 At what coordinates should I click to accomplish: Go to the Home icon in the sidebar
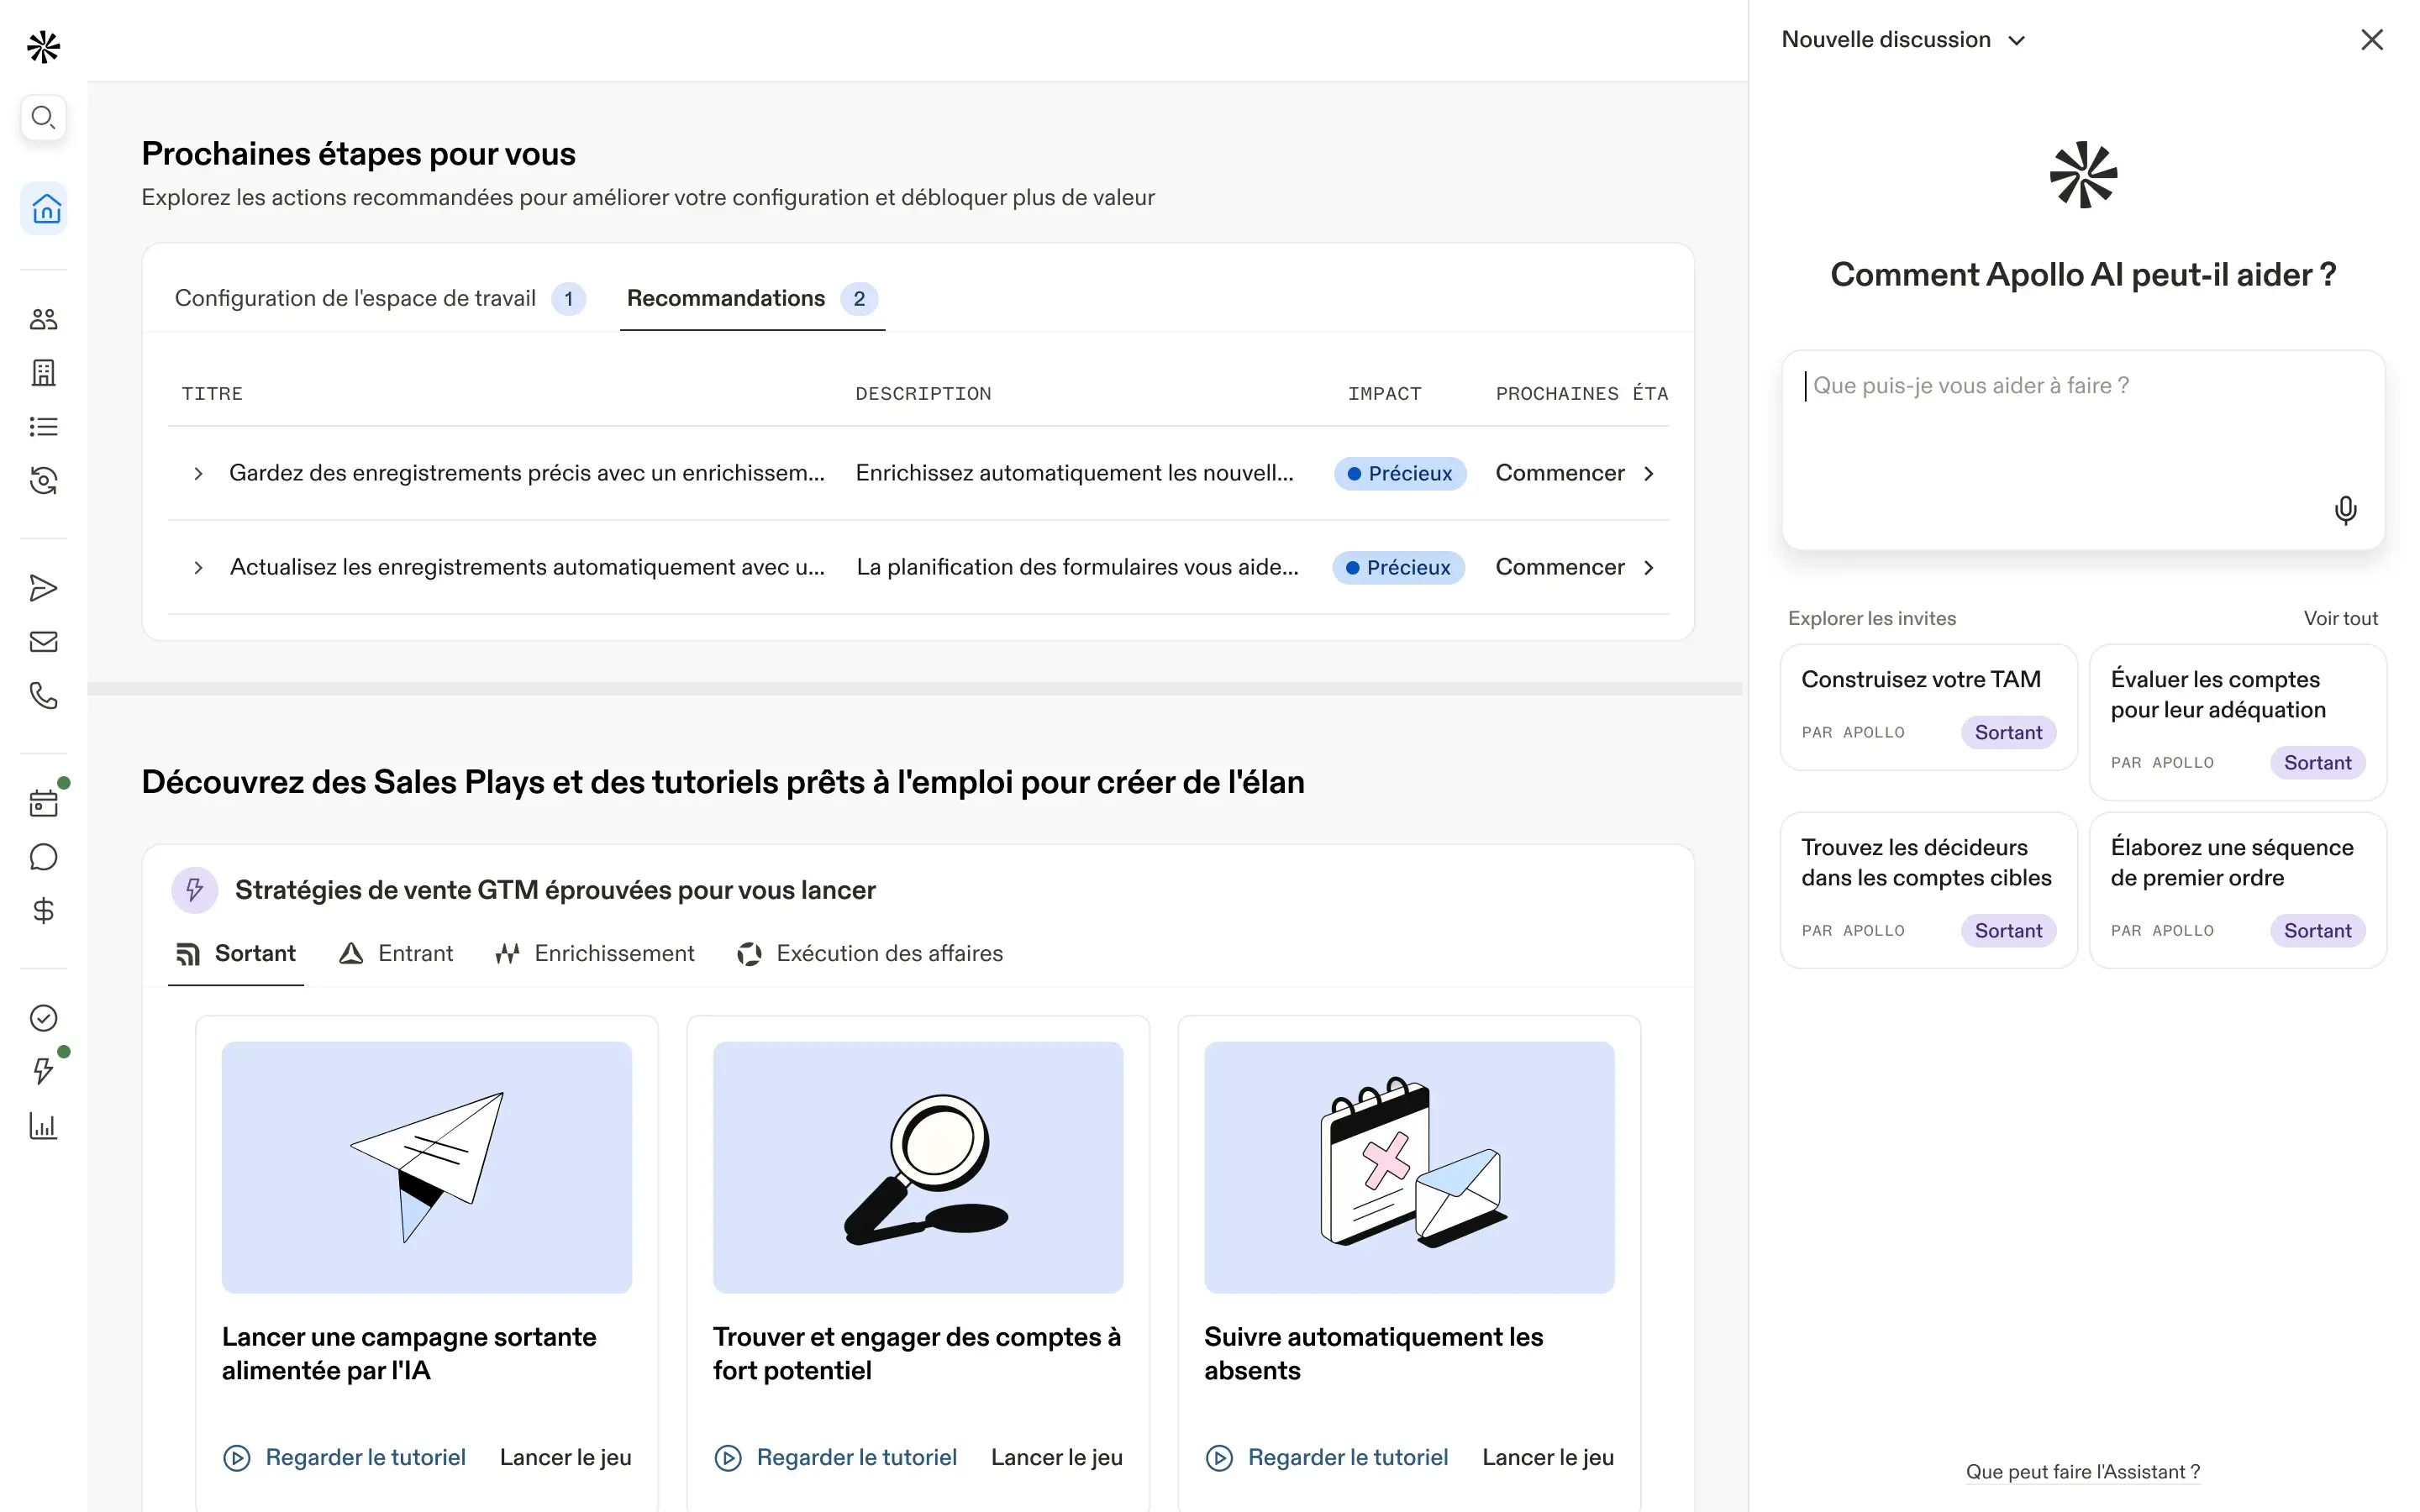45,209
